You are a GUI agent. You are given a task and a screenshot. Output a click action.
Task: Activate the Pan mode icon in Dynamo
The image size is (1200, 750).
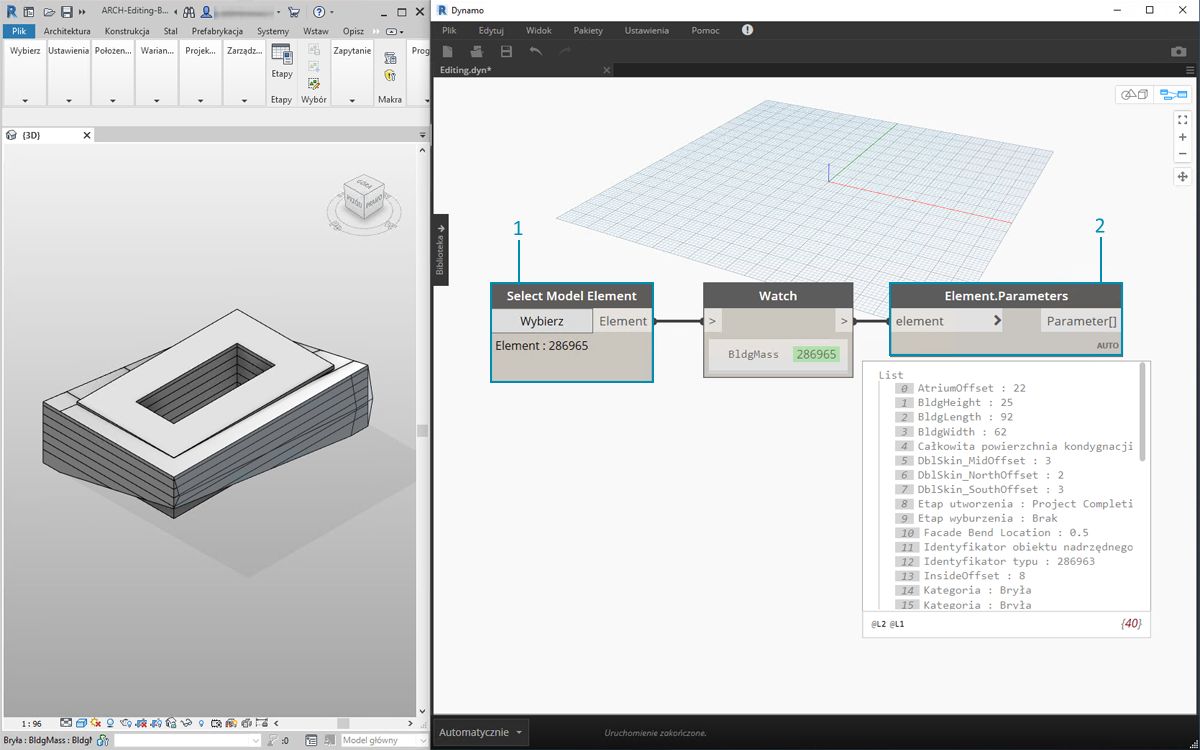1183,177
